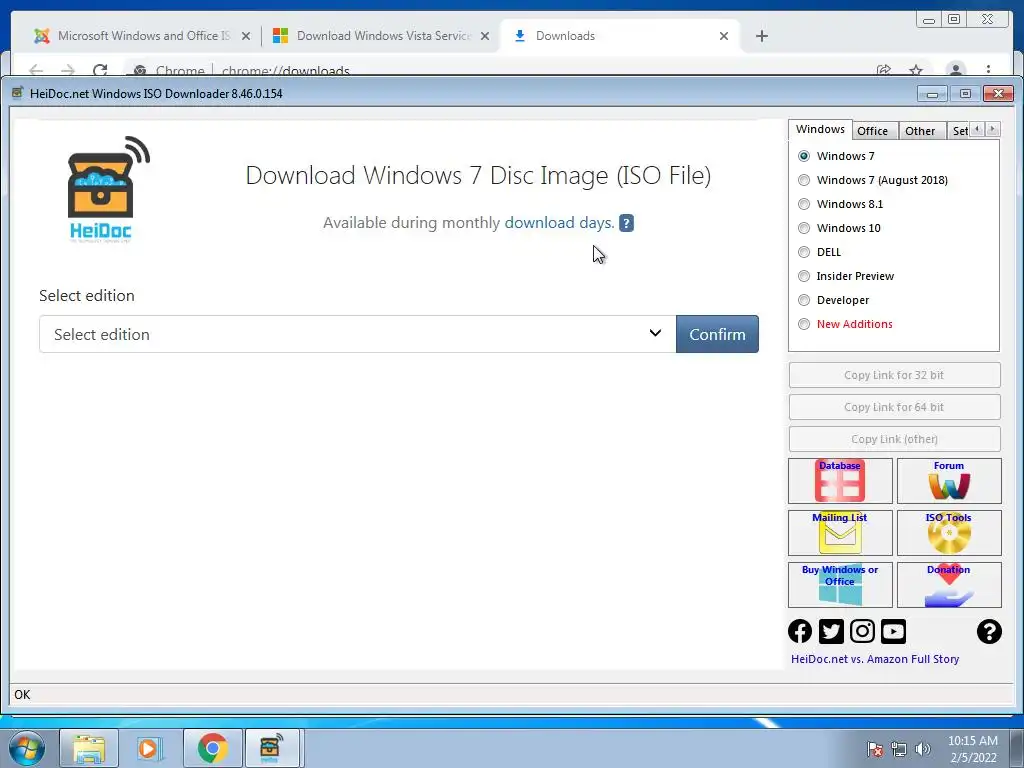This screenshot has width=1024, height=768.
Task: Open the Action Center flag tray icon
Action: point(875,749)
